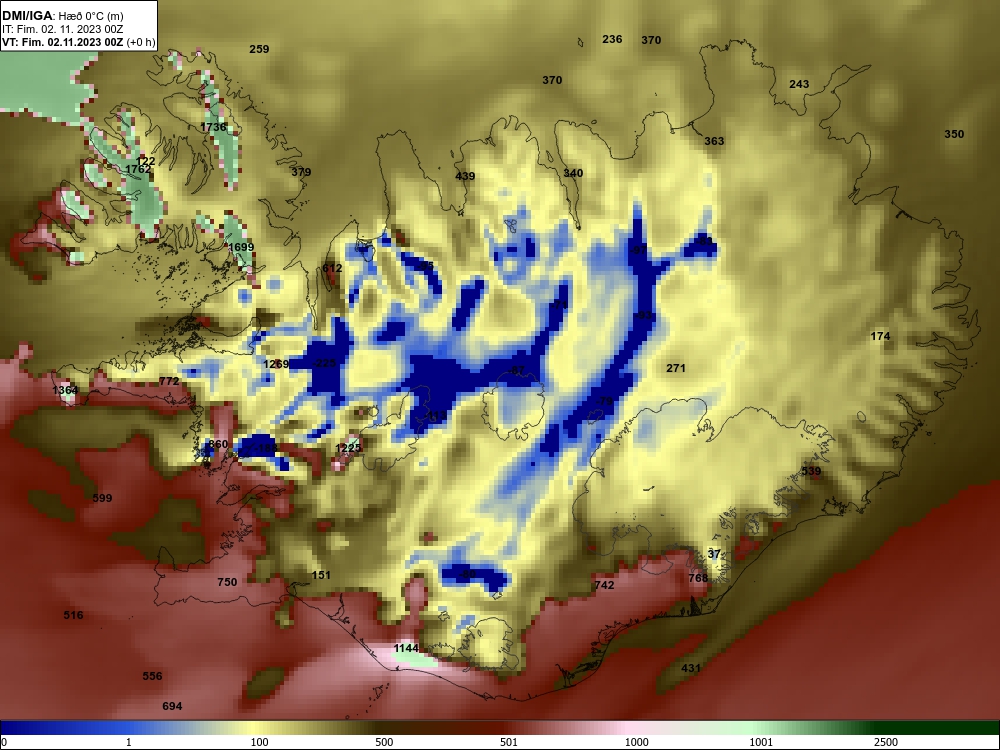The width and height of the screenshot is (1000, 750).
Task: Click the negative value -97
Action: click(x=638, y=250)
